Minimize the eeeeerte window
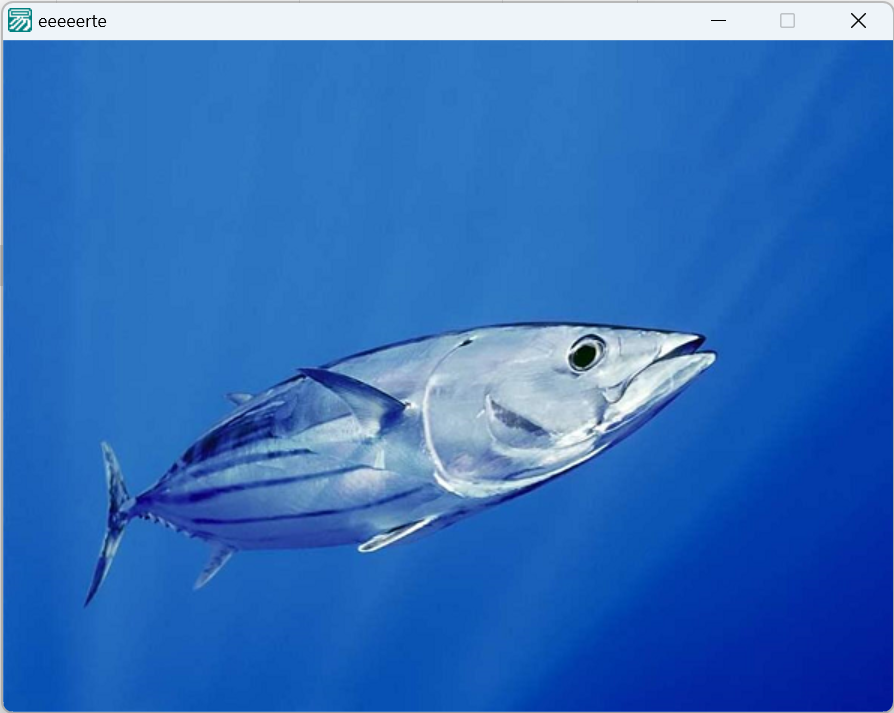This screenshot has width=894, height=713. point(717,20)
